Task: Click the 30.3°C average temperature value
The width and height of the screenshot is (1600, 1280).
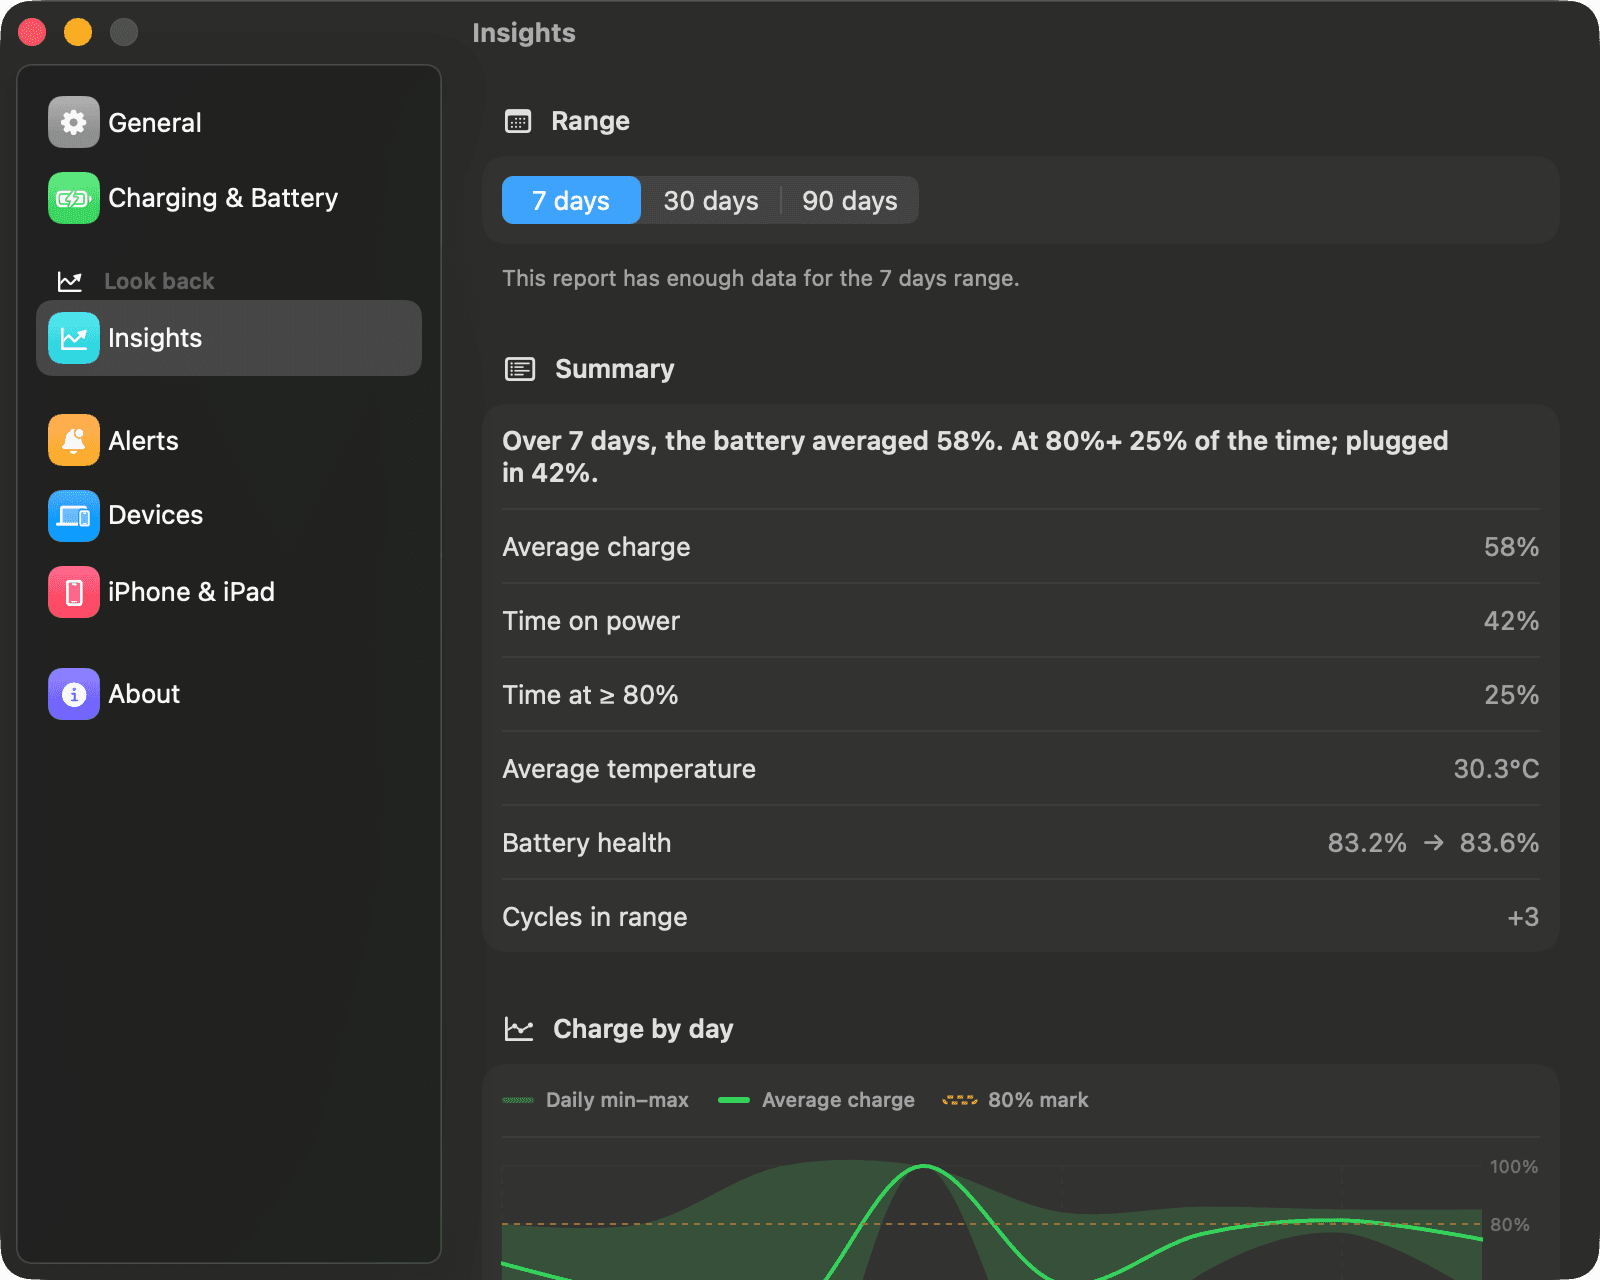Action: pos(1496,769)
